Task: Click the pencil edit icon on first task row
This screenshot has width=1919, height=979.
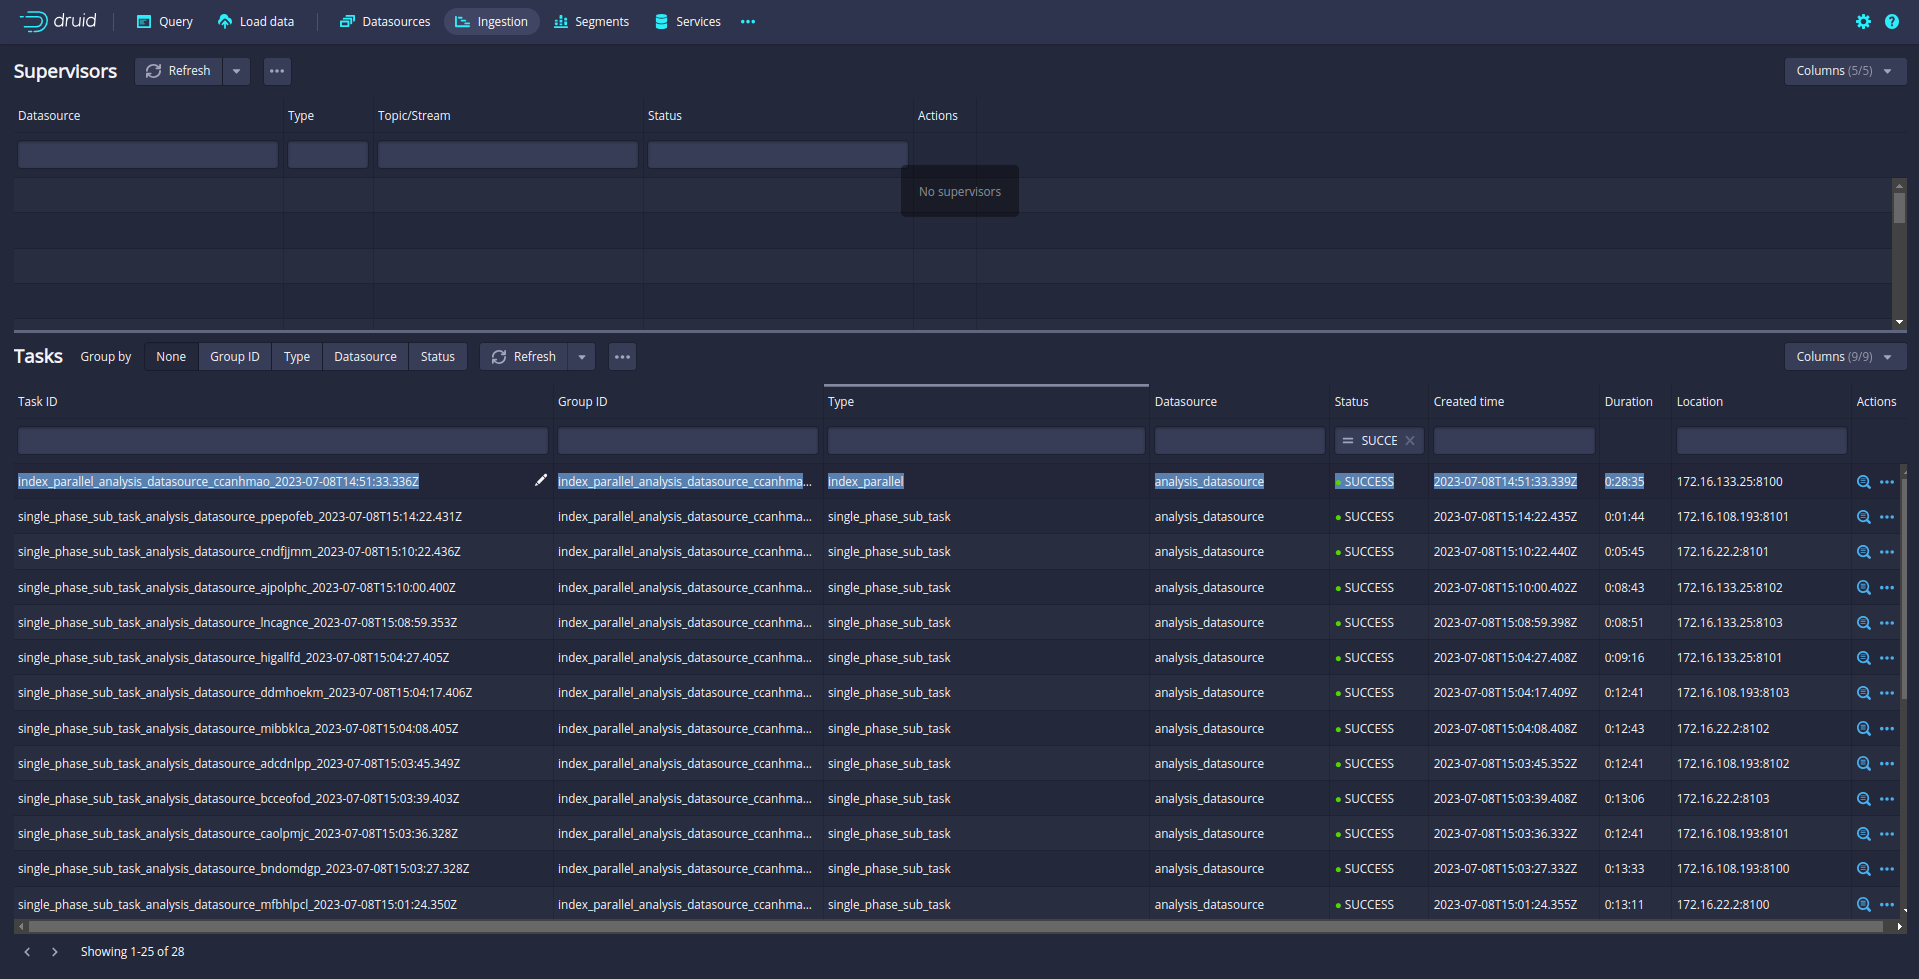Action: pos(541,481)
